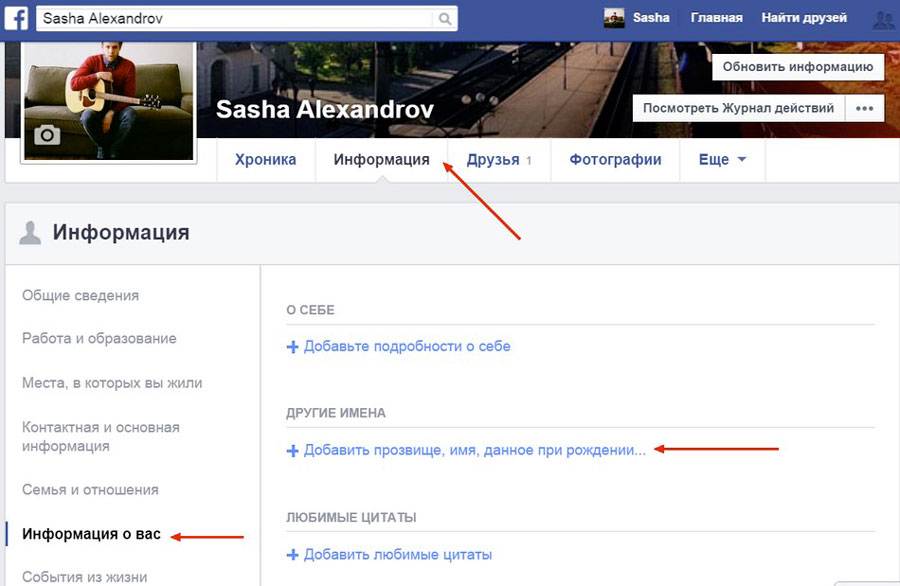Click Найти друзей in the top bar

point(804,18)
